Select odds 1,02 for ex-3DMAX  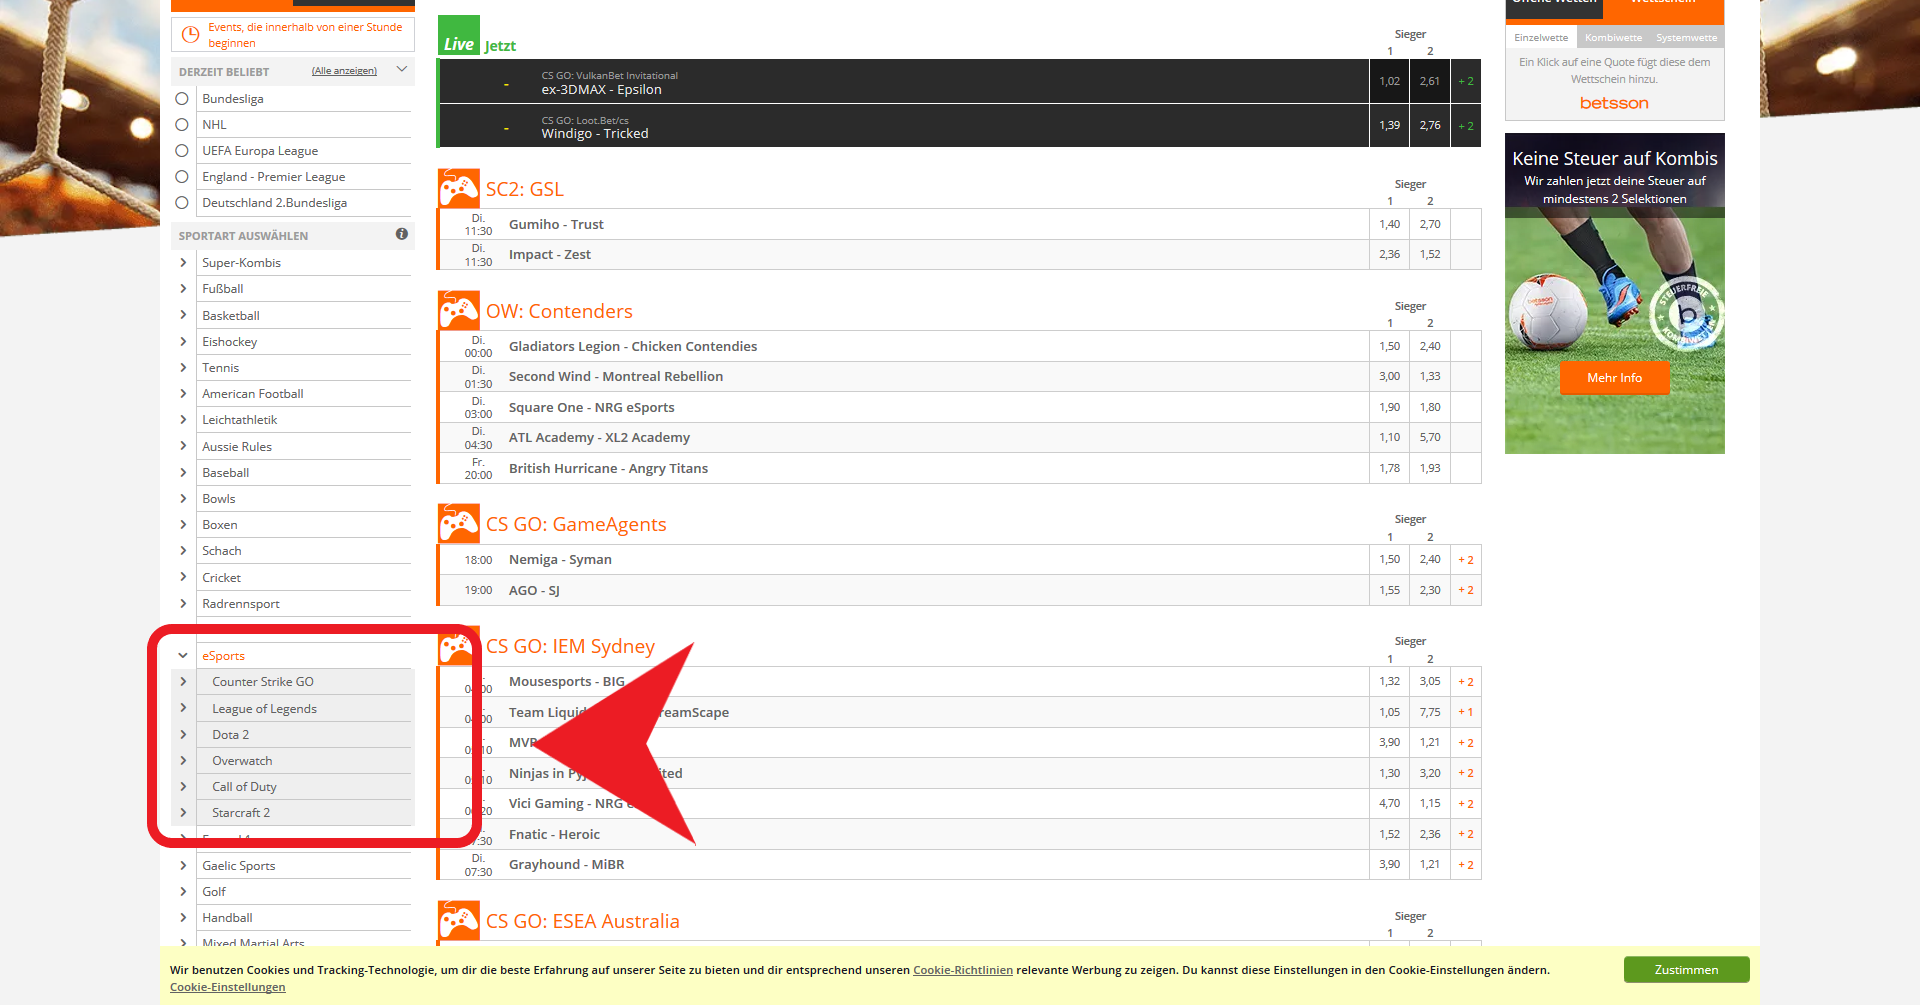click(1390, 81)
